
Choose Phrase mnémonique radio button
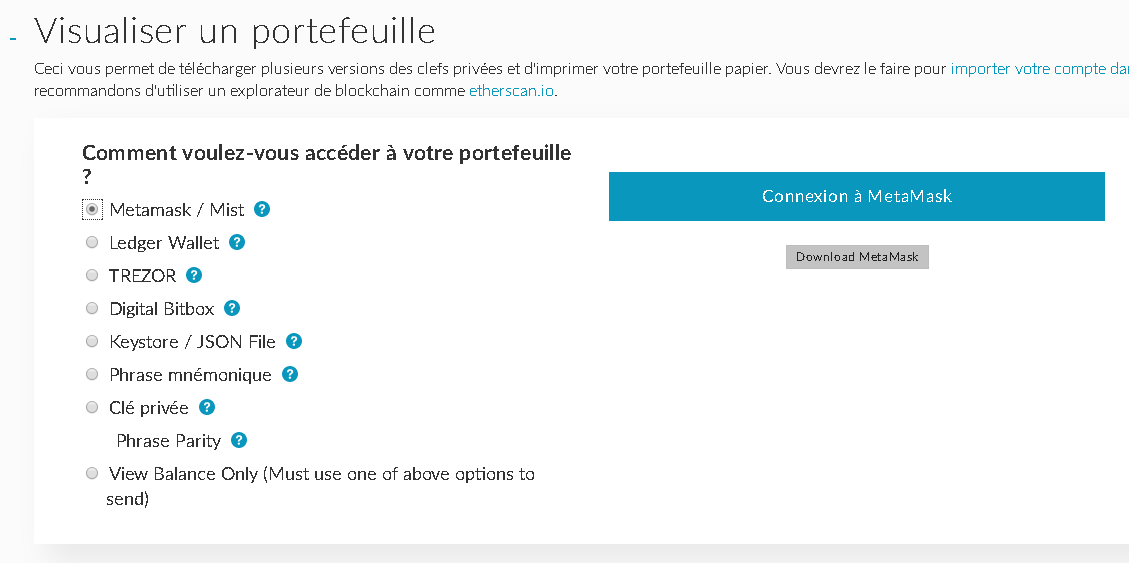pos(92,374)
